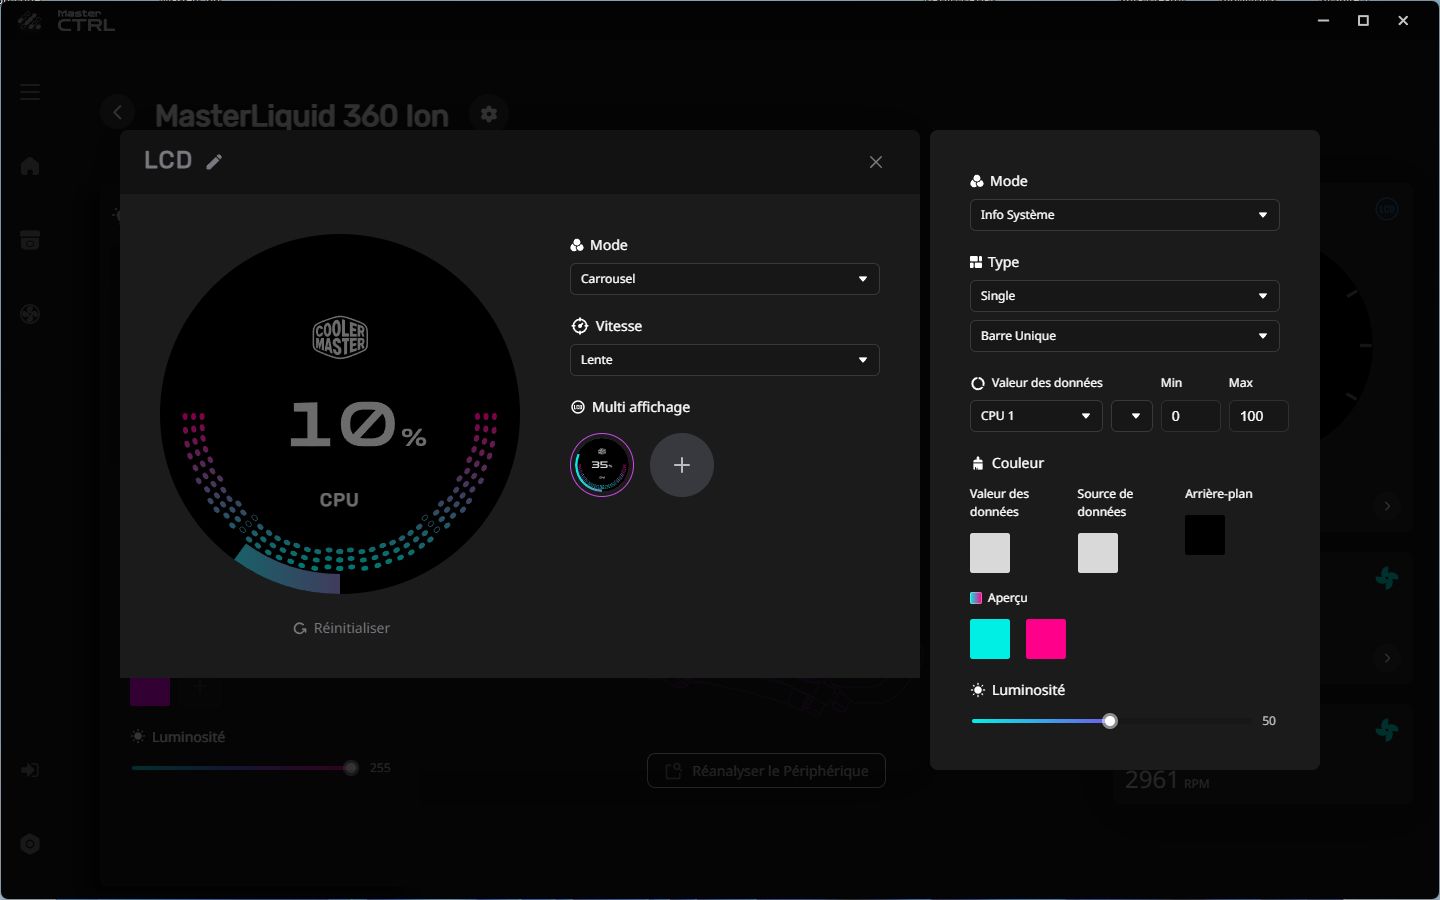This screenshot has width=1440, height=900.
Task: Click the Mode icon in LCD dialog
Action: tap(577, 245)
